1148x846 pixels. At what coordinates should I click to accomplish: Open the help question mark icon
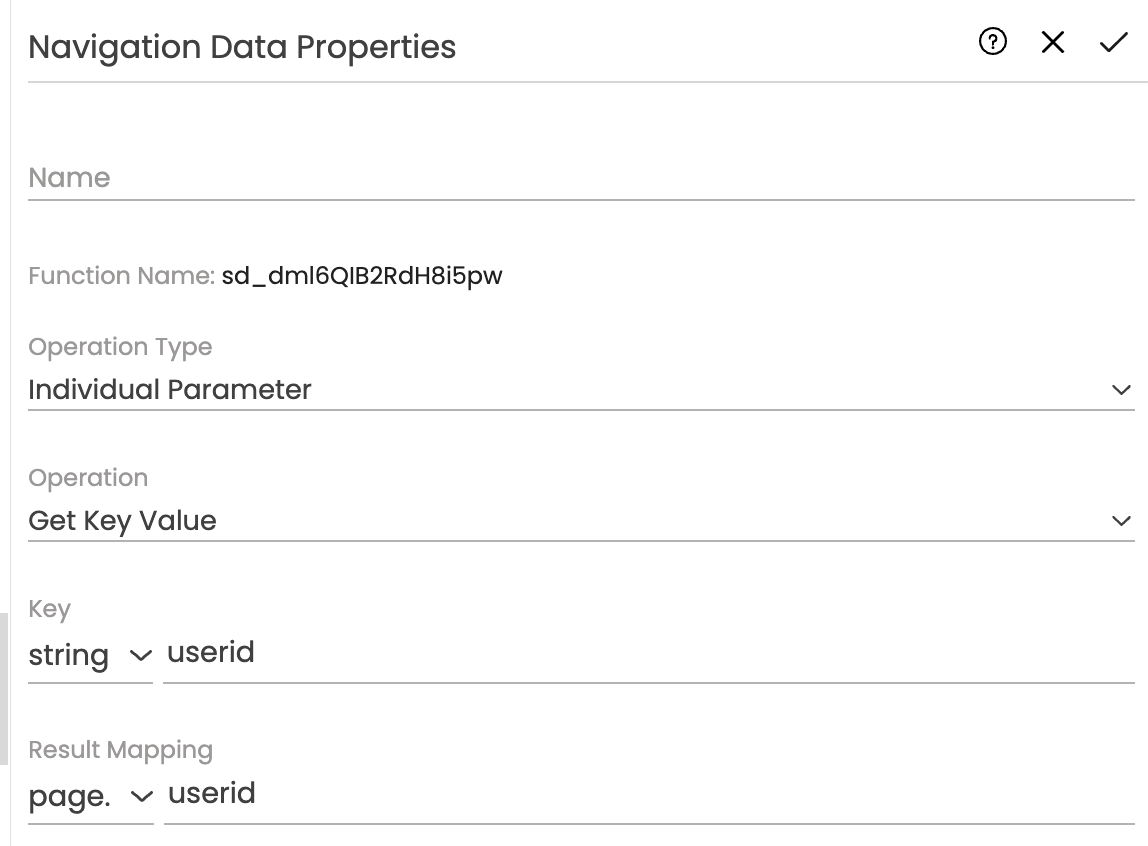point(993,42)
